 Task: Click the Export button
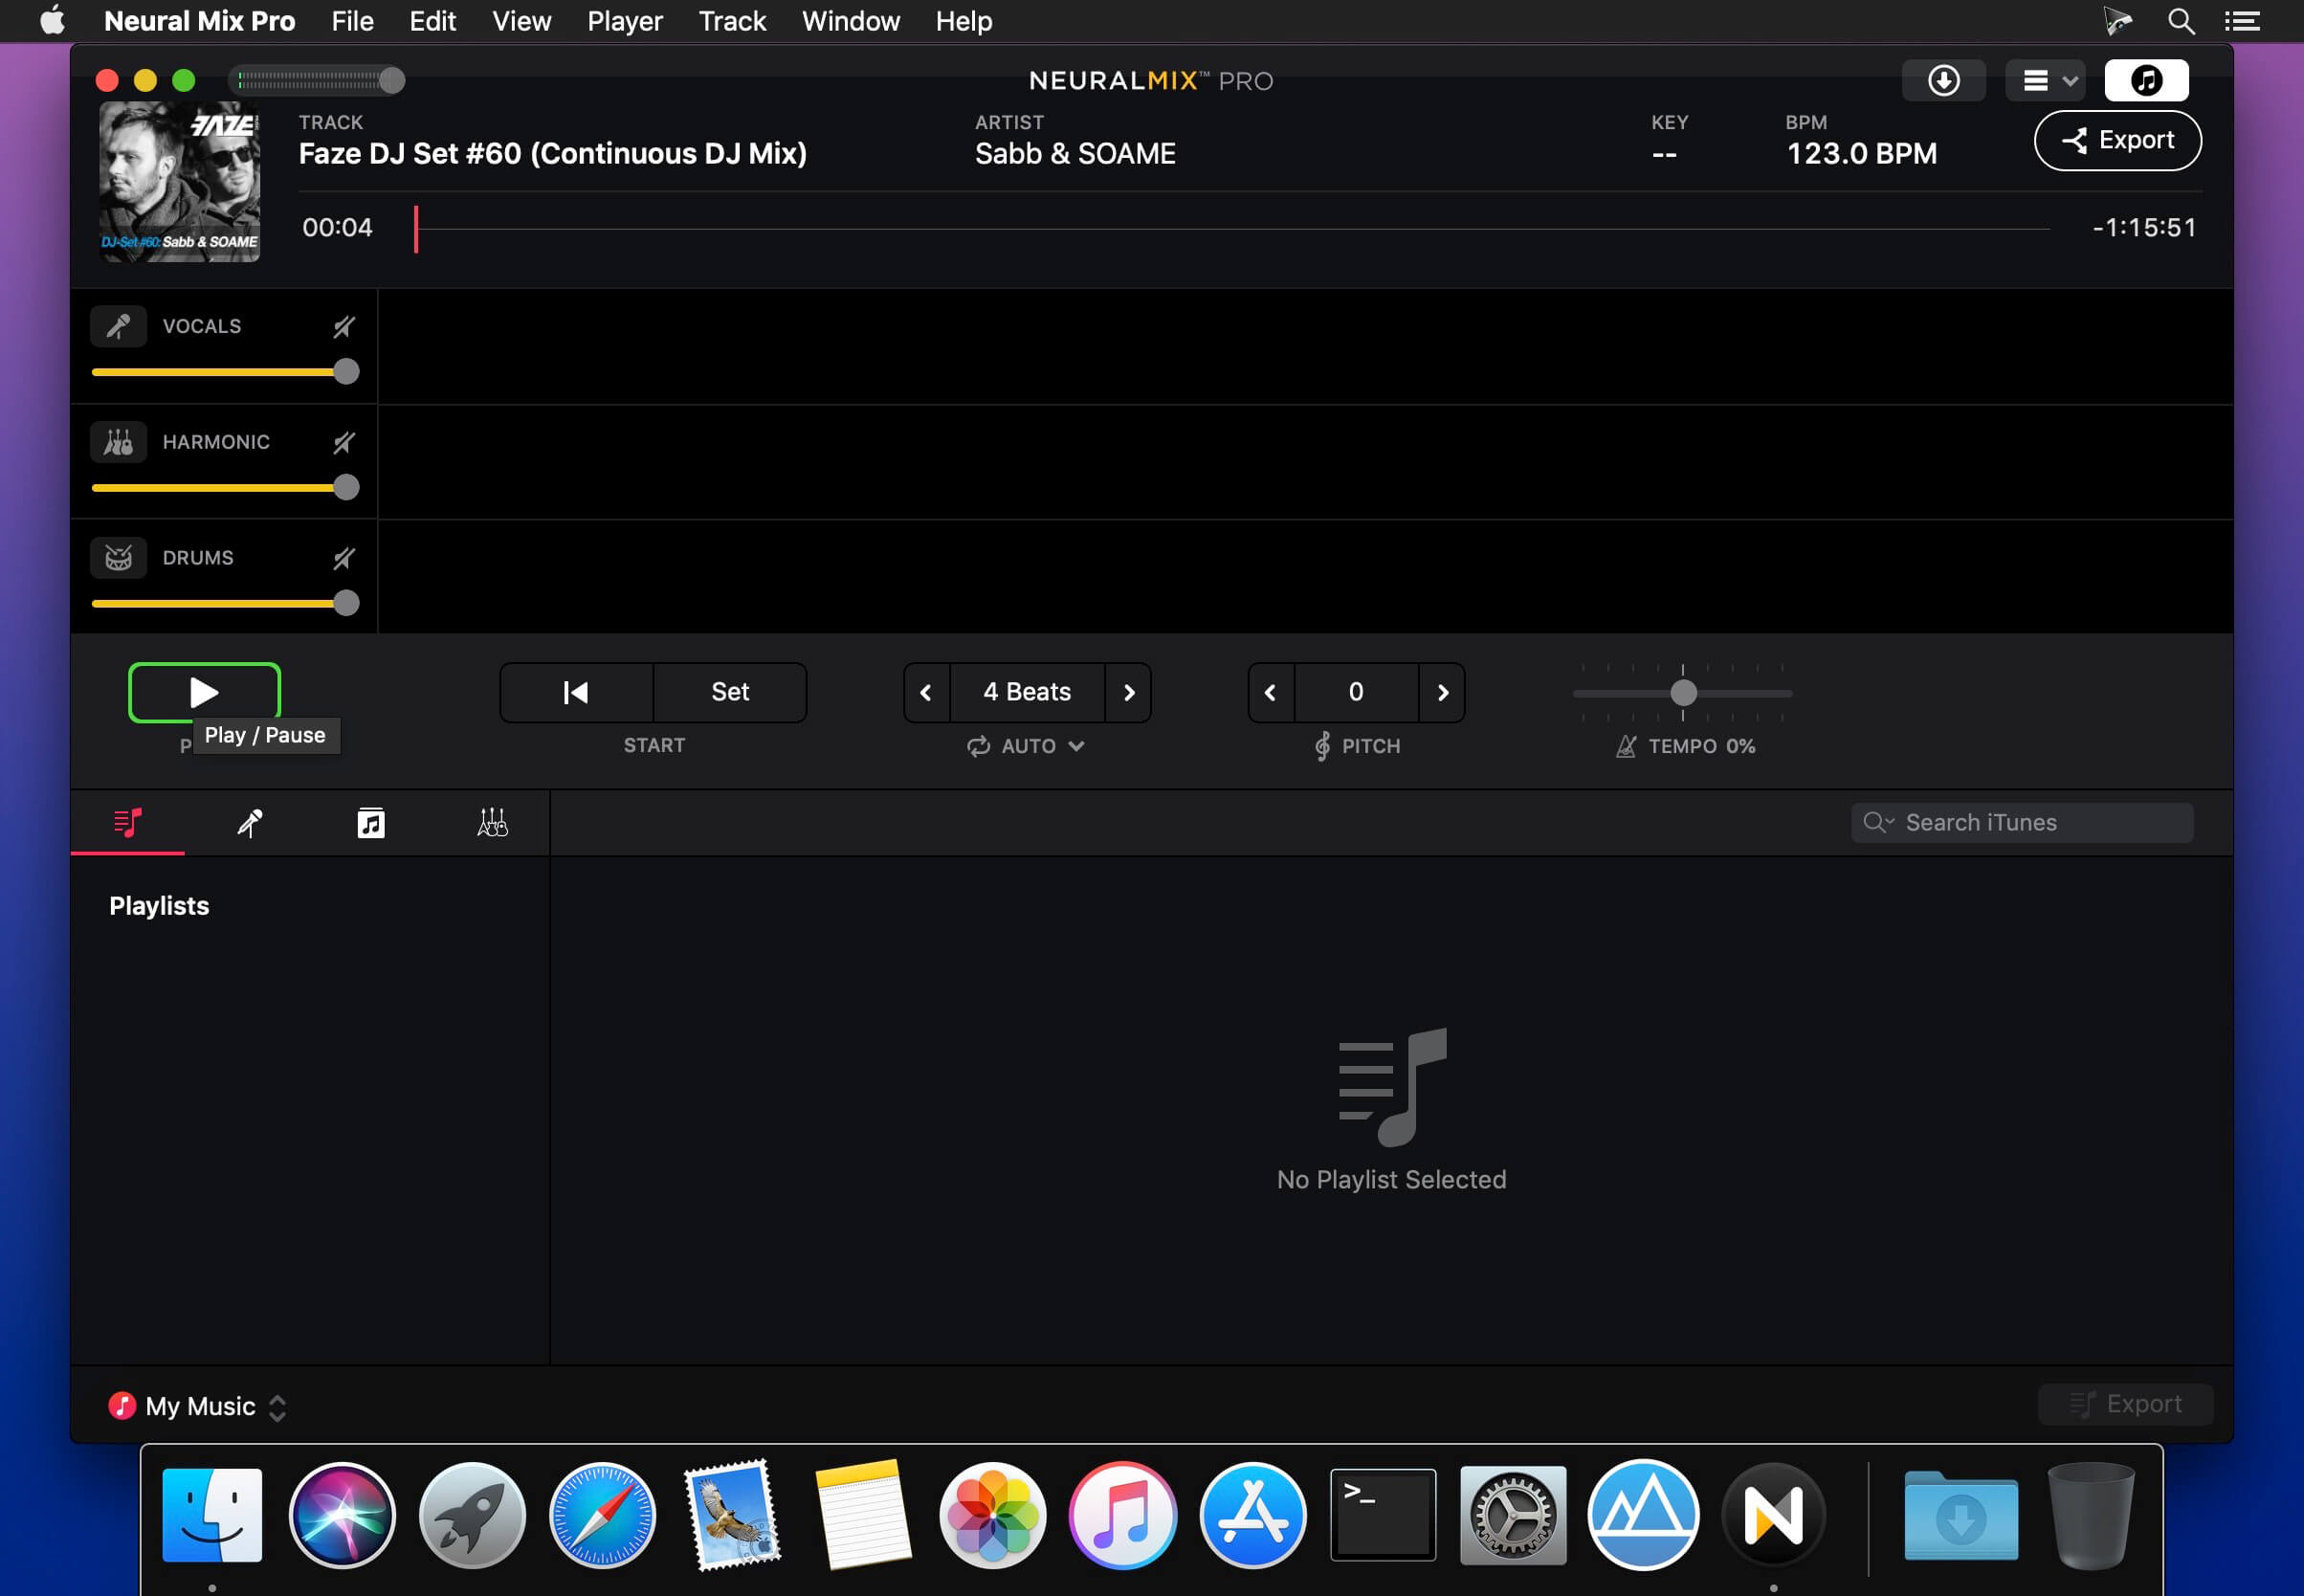pos(2117,140)
